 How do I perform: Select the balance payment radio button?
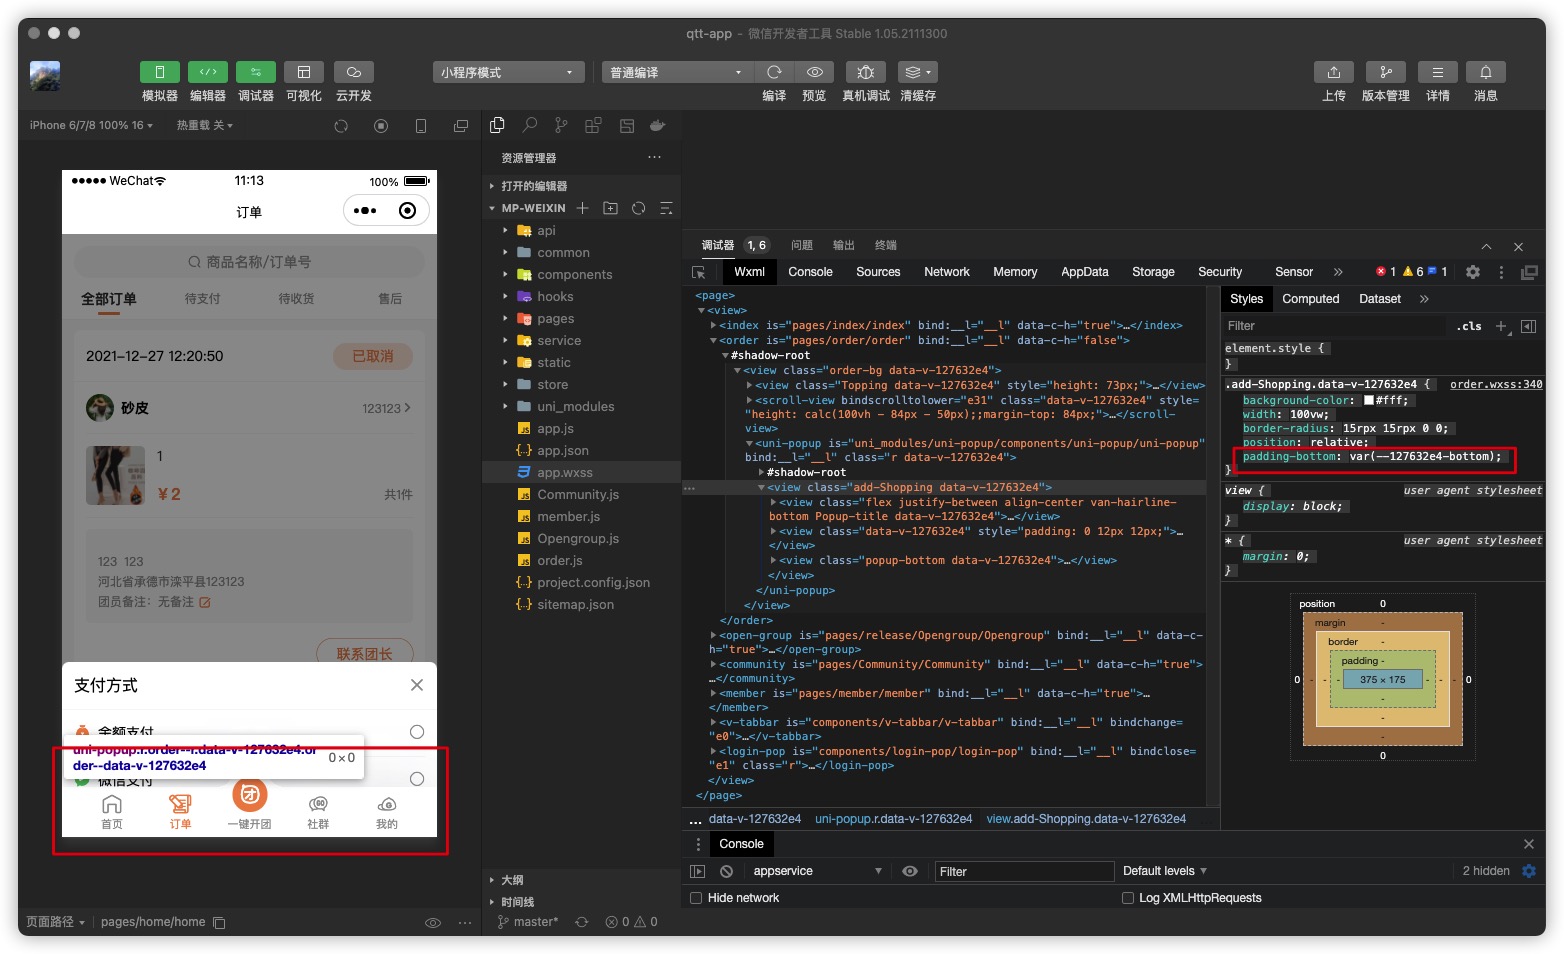[417, 732]
